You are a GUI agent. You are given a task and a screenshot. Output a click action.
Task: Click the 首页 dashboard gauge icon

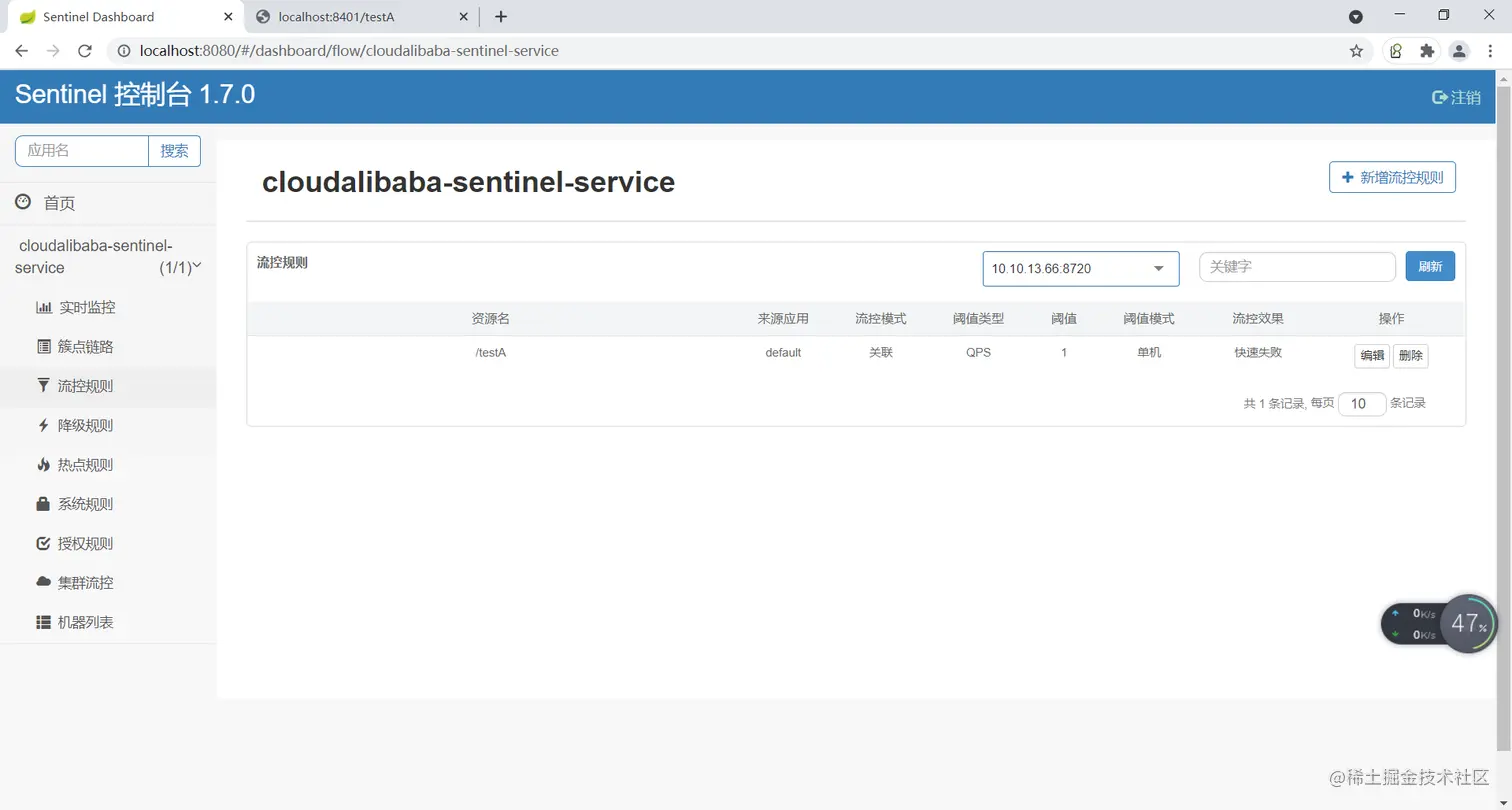tap(23, 202)
